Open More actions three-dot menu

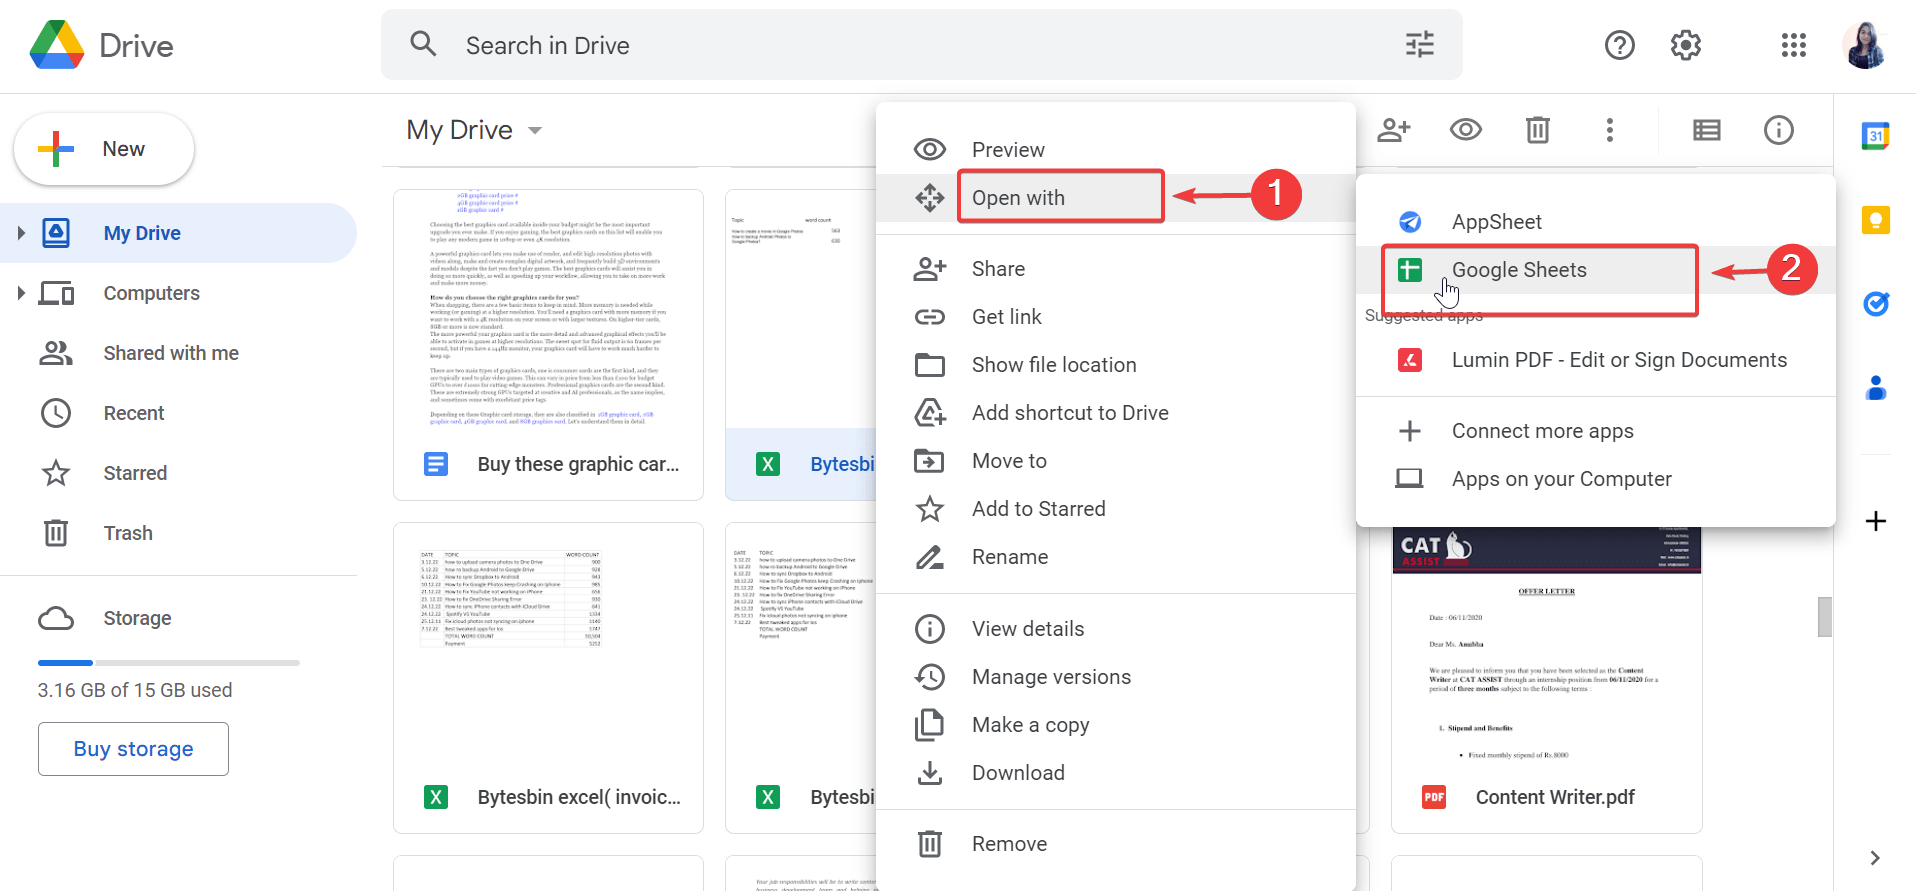[1610, 130]
